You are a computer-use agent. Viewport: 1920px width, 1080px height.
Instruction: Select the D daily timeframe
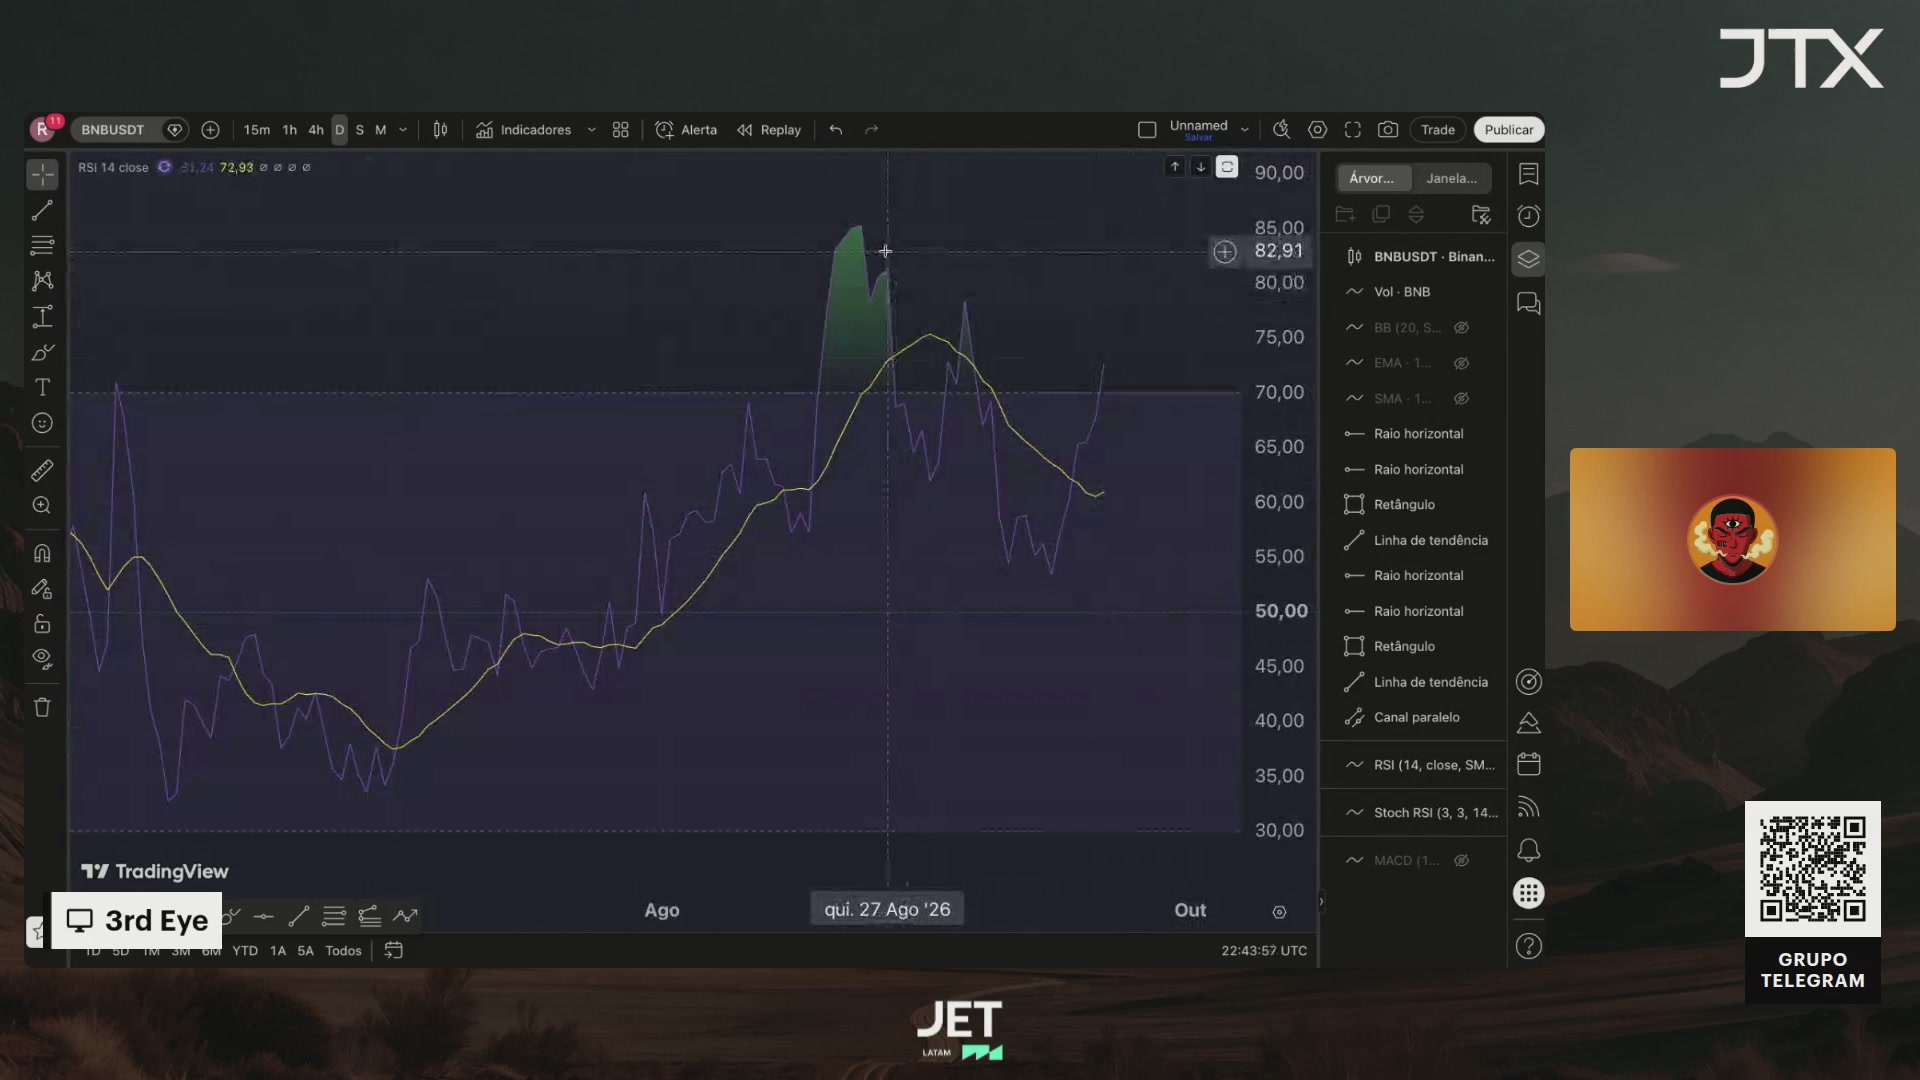(x=340, y=130)
